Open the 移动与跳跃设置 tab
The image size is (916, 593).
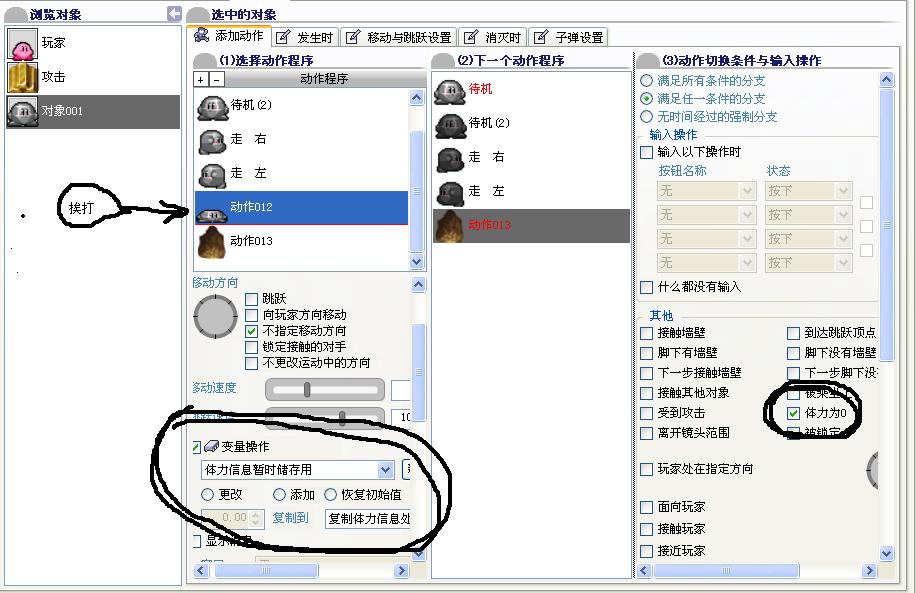[x=399, y=37]
